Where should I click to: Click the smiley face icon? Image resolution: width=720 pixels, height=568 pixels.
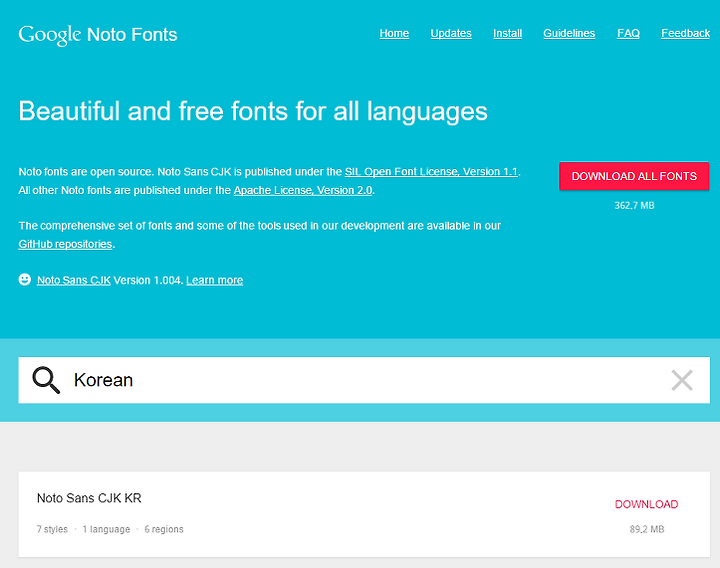tap(25, 279)
